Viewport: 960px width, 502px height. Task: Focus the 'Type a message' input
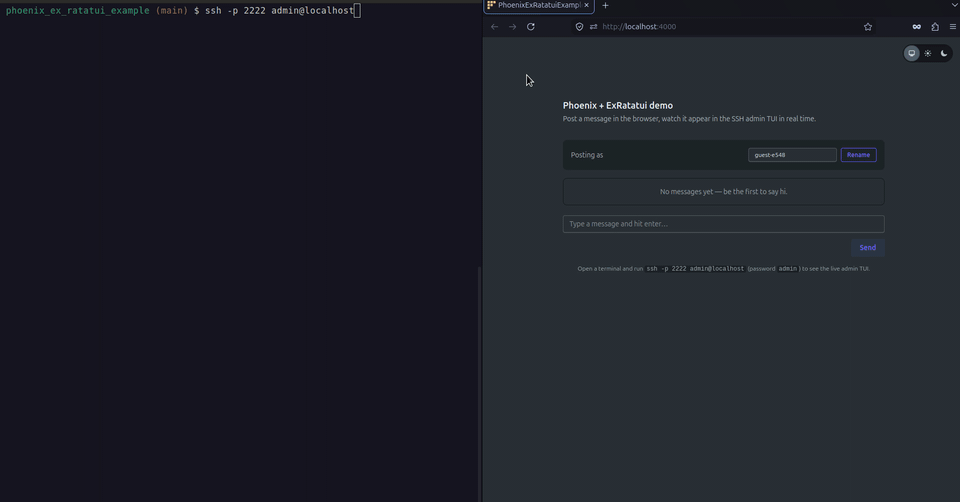point(724,224)
